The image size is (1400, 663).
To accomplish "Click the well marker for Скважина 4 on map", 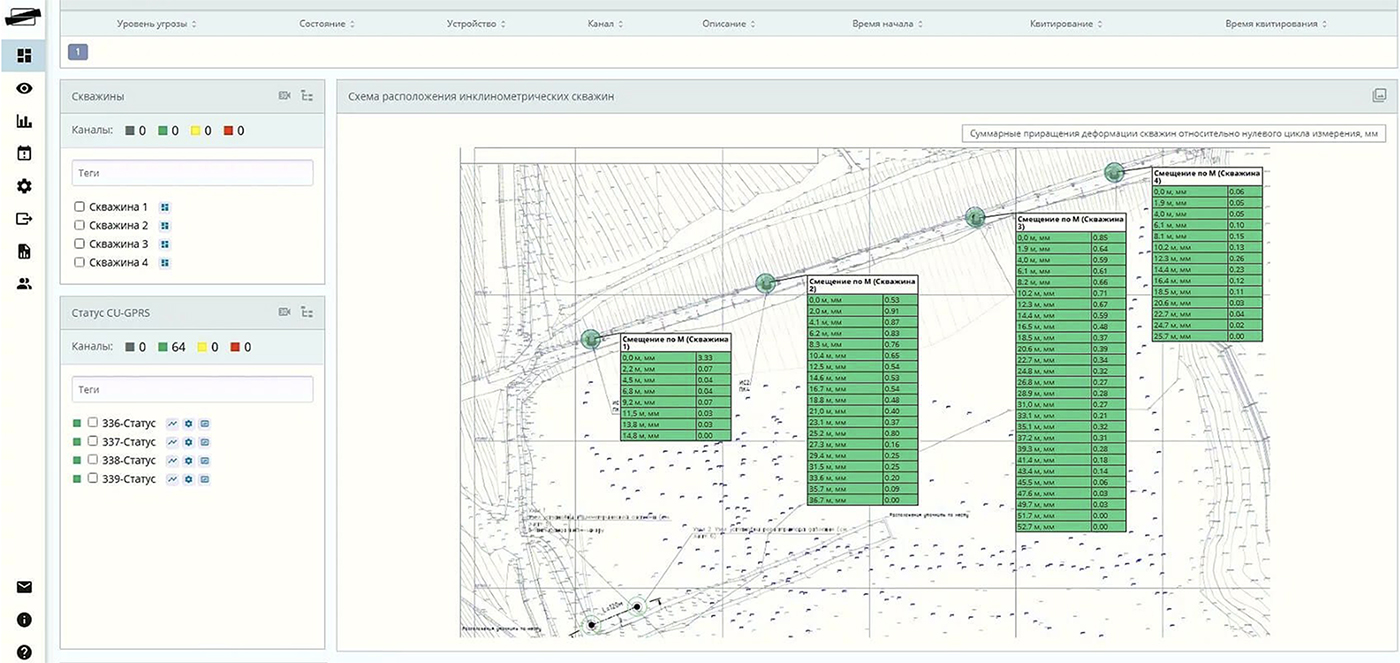I will (x=1114, y=172).
